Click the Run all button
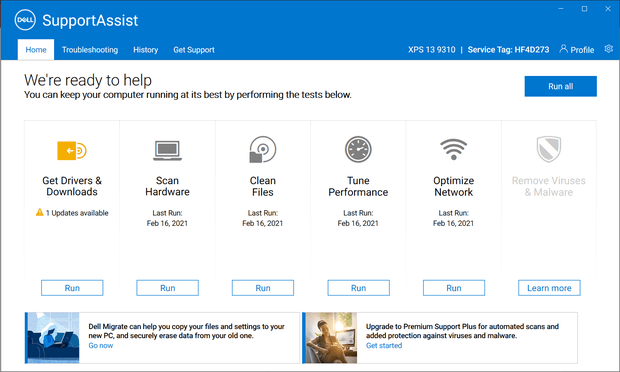Viewport: 620px width, 372px height. 561,86
